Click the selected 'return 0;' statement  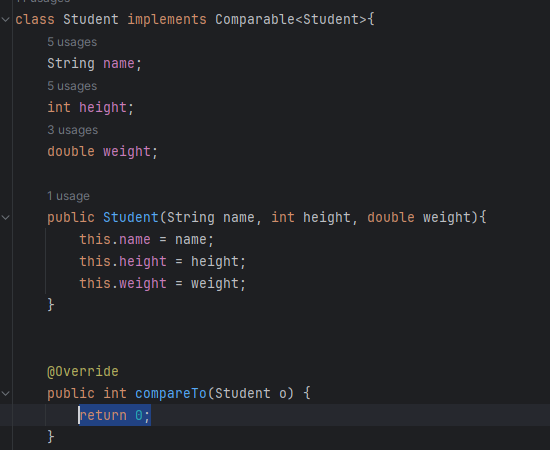pyautogui.click(x=115, y=415)
